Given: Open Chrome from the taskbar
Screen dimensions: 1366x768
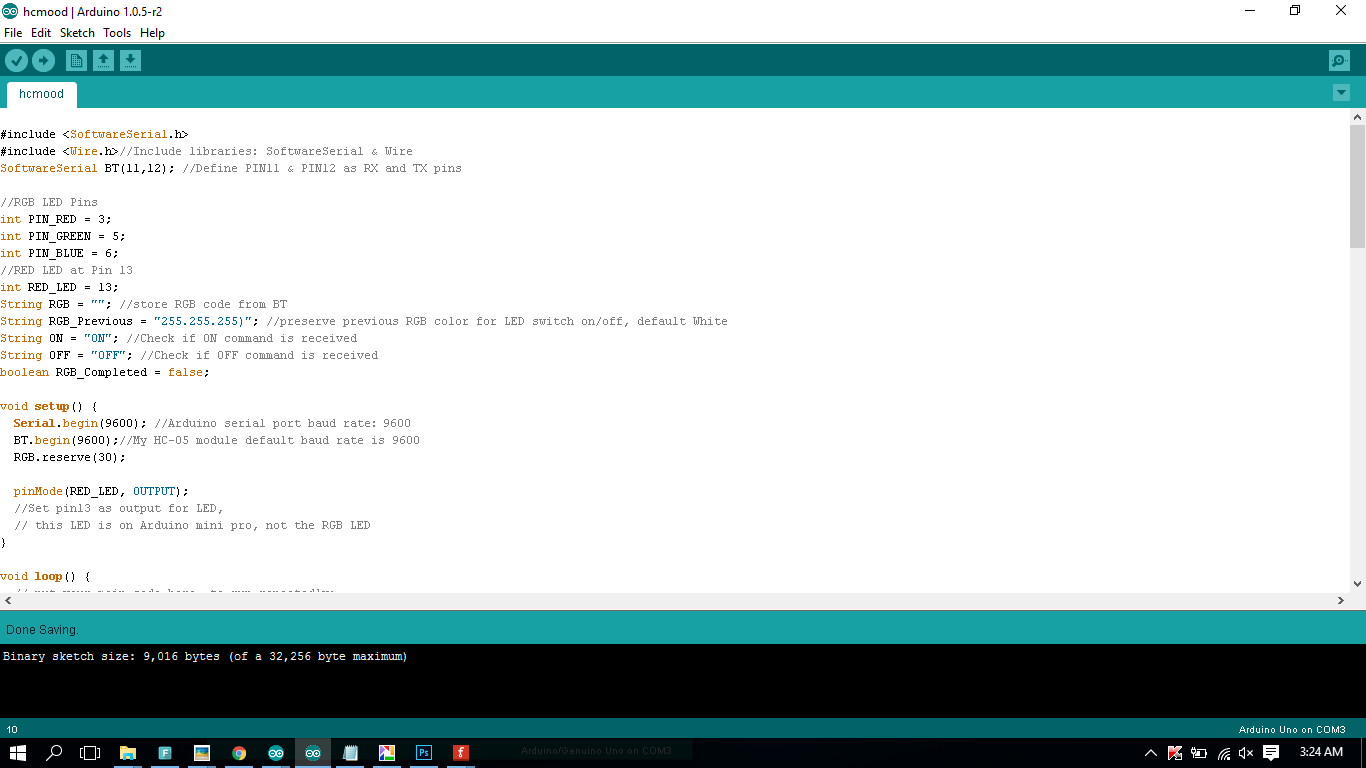Looking at the screenshot, I should [x=239, y=753].
